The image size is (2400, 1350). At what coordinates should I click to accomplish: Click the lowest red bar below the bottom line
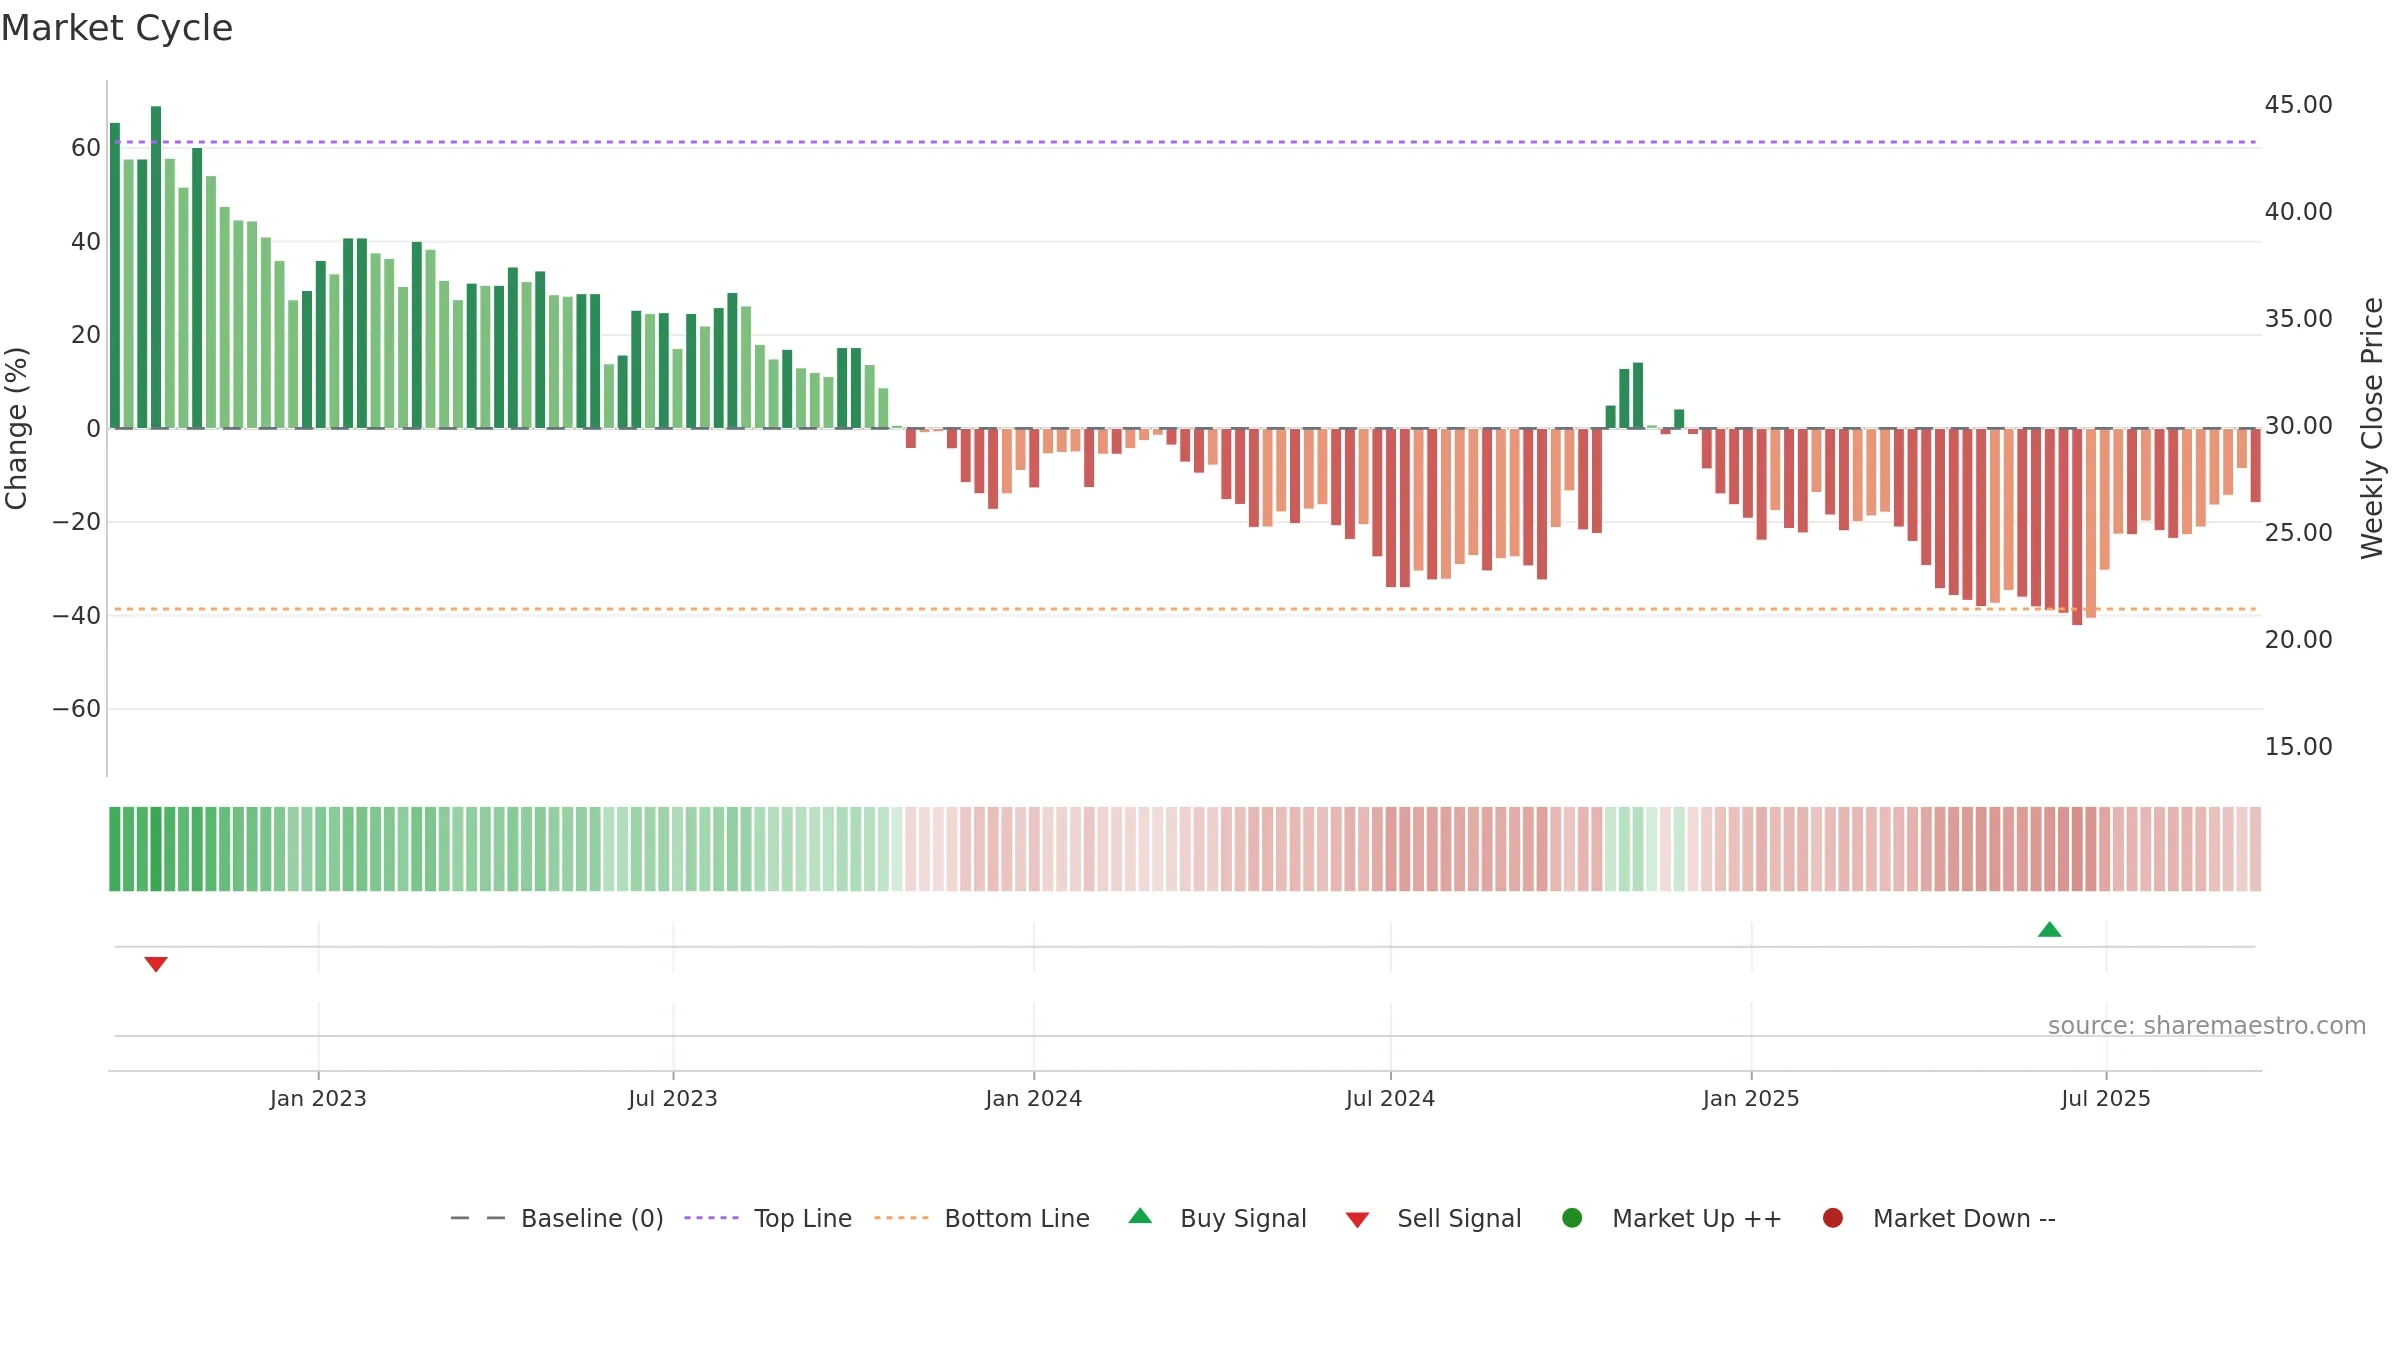pyautogui.click(x=2077, y=527)
